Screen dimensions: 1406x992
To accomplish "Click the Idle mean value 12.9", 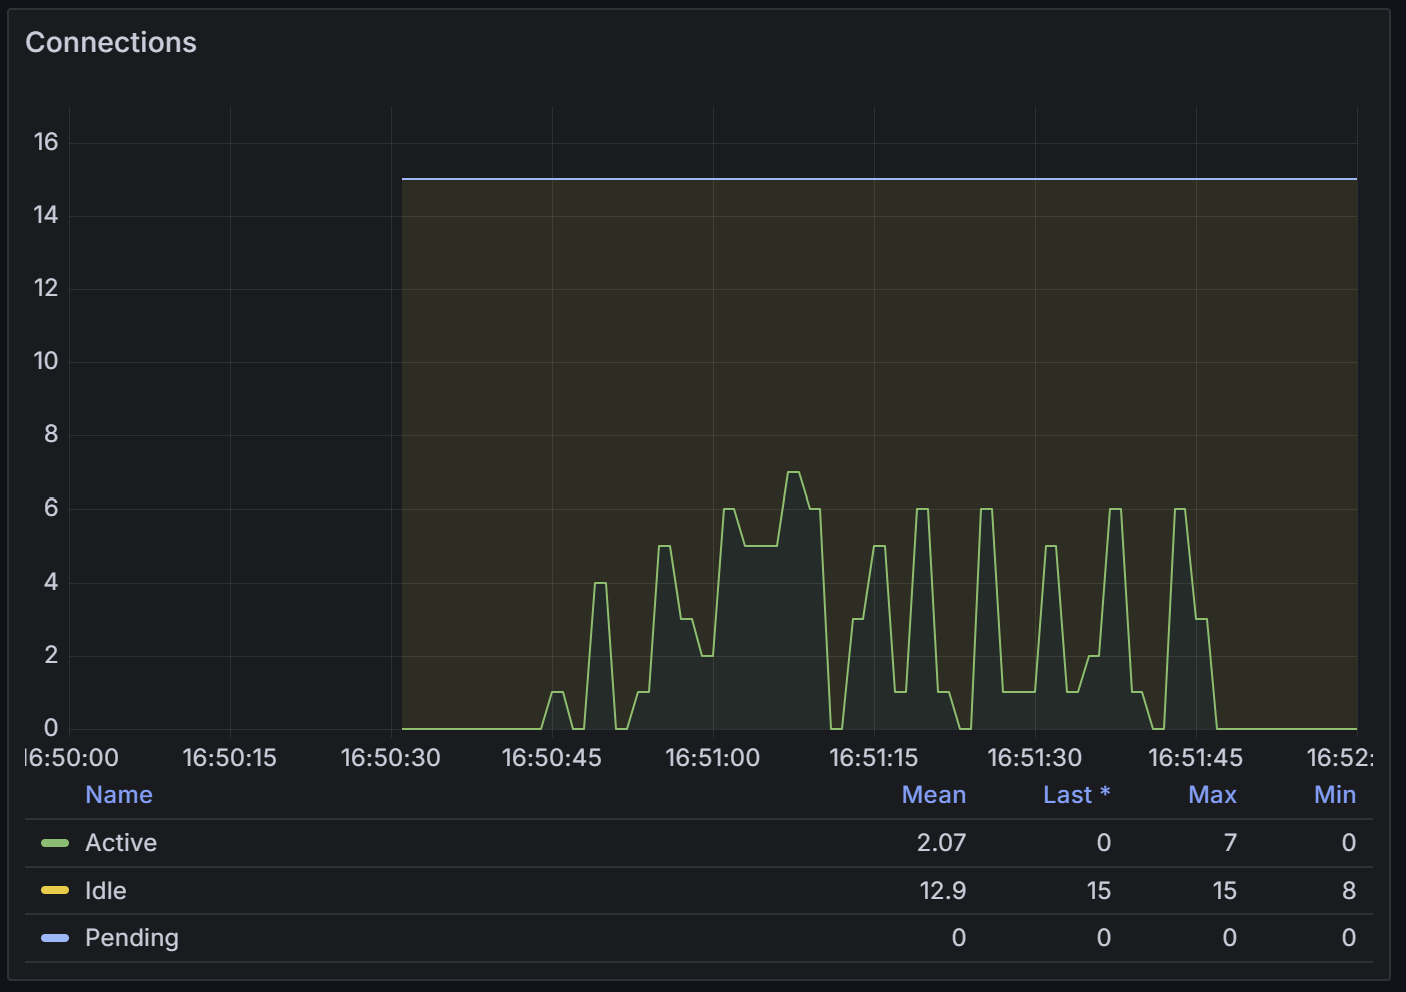I will tap(942, 890).
